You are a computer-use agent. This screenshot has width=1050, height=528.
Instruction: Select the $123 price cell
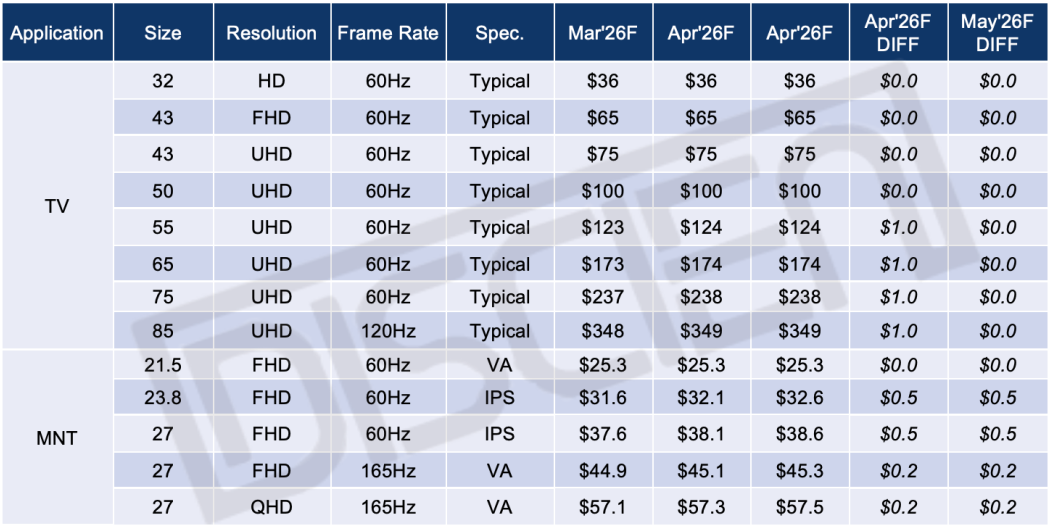click(603, 227)
